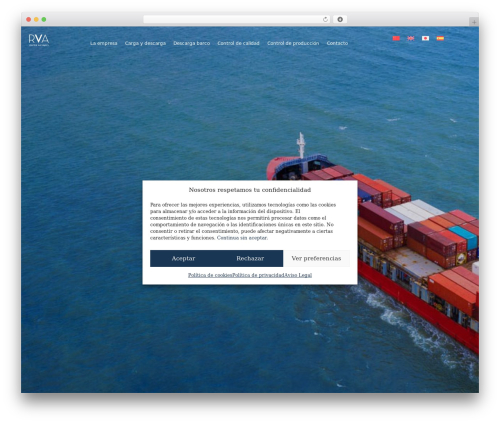Open the Política de cookies link
The height and width of the screenshot is (423, 500).
(x=210, y=275)
